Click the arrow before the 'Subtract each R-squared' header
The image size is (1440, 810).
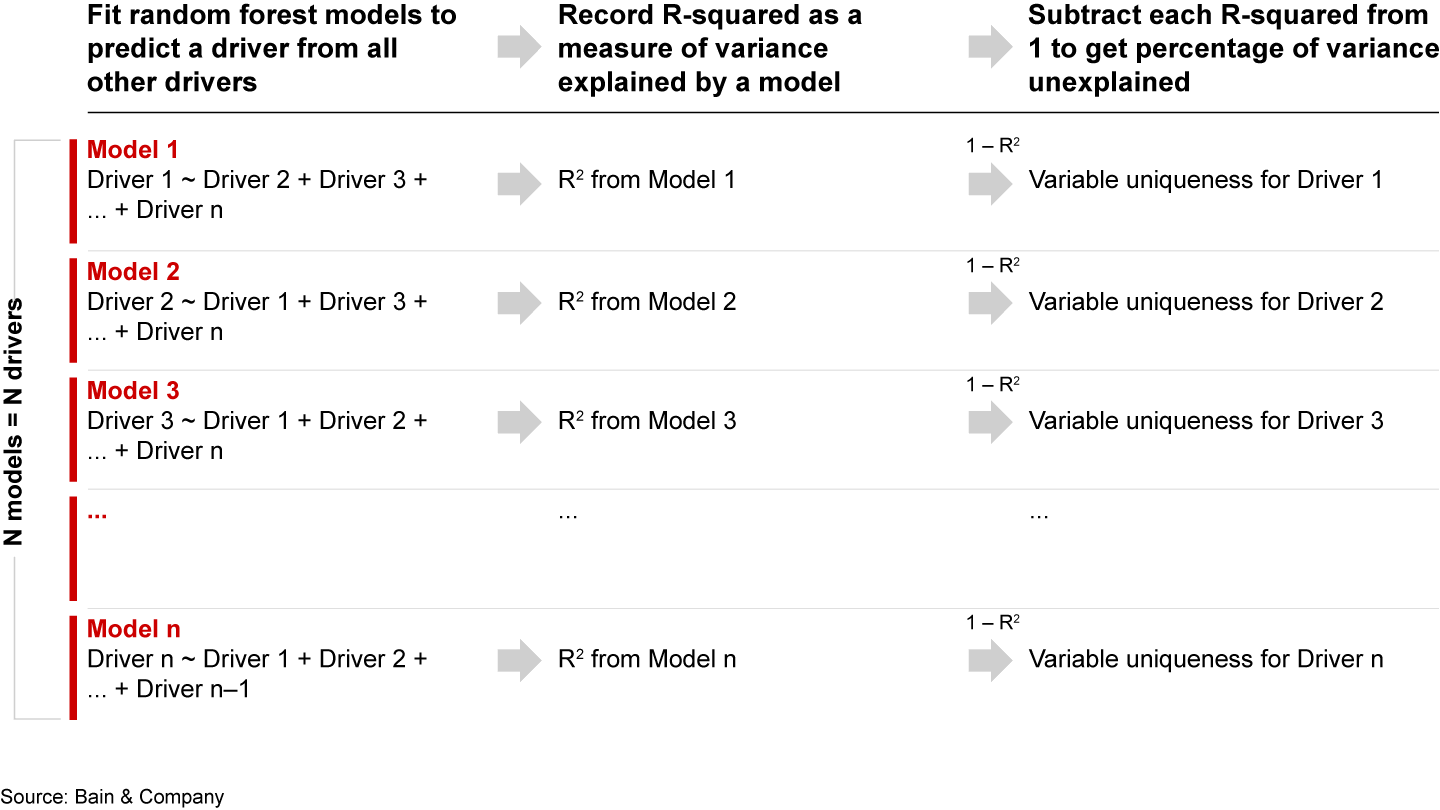pyautogui.click(x=990, y=48)
